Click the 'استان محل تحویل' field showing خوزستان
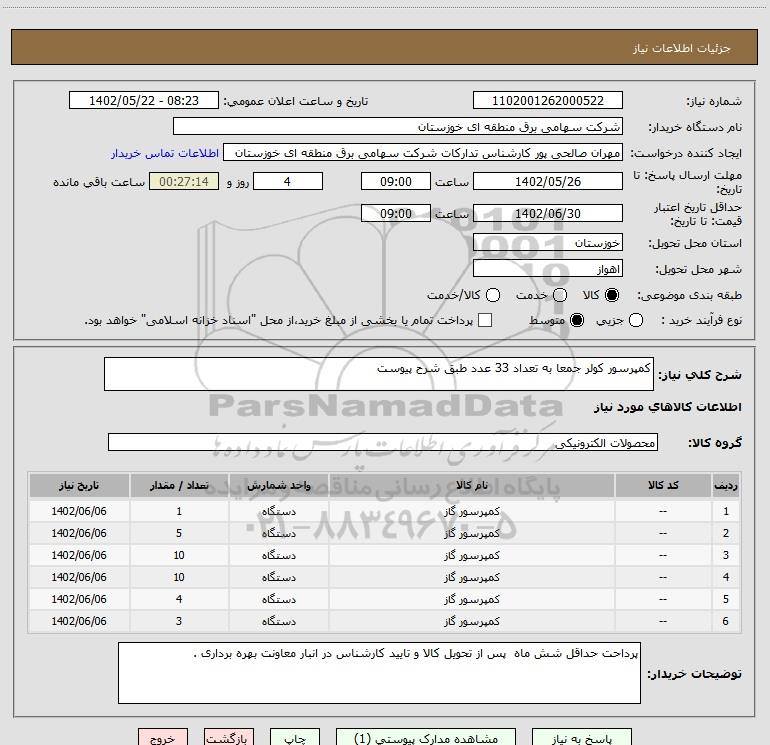 [547, 243]
